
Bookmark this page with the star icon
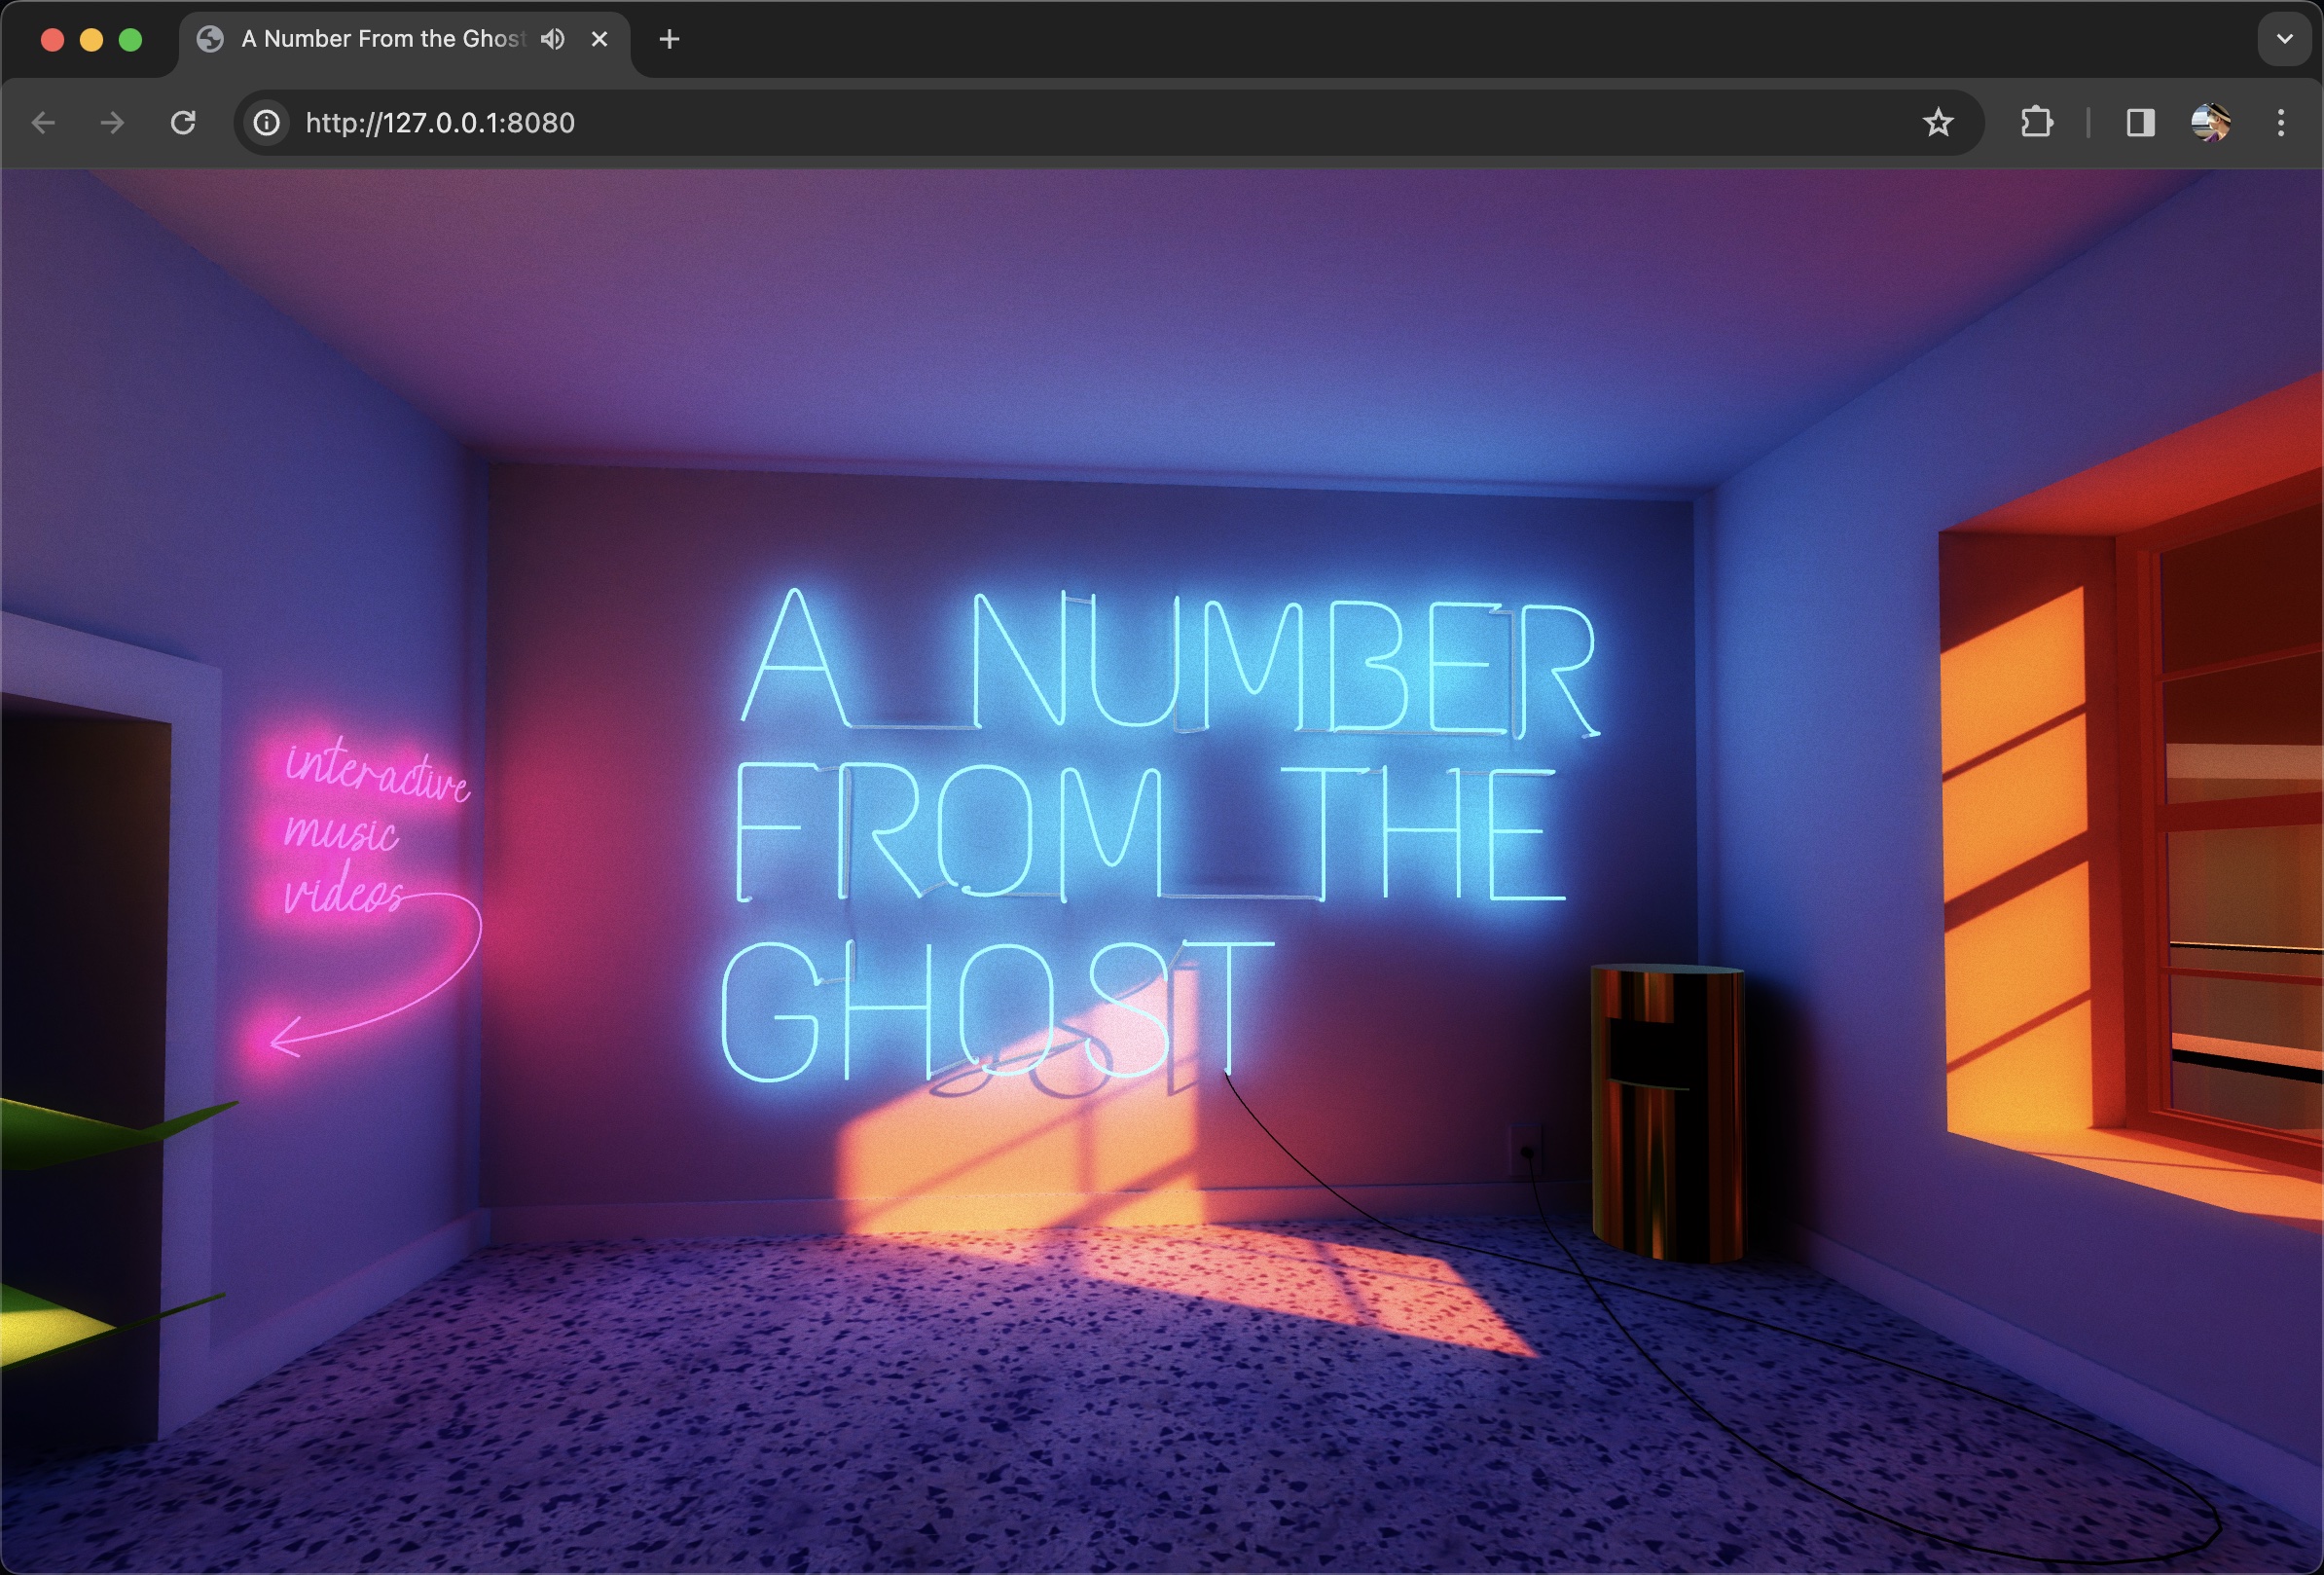(x=1937, y=123)
